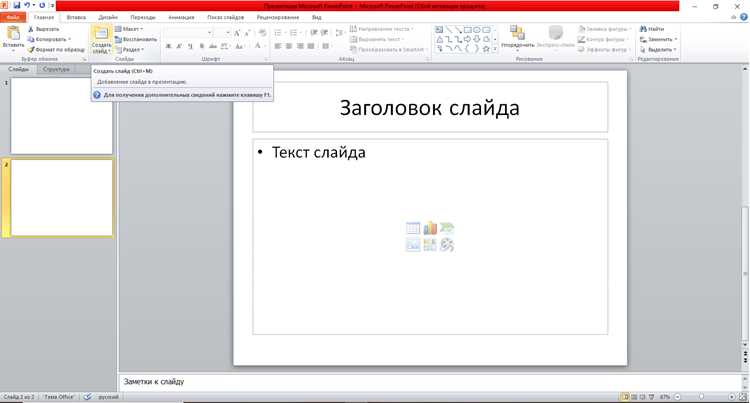Screen dimensions: 750x403
Task: Toggle bold formatting
Action: pyautogui.click(x=168, y=46)
